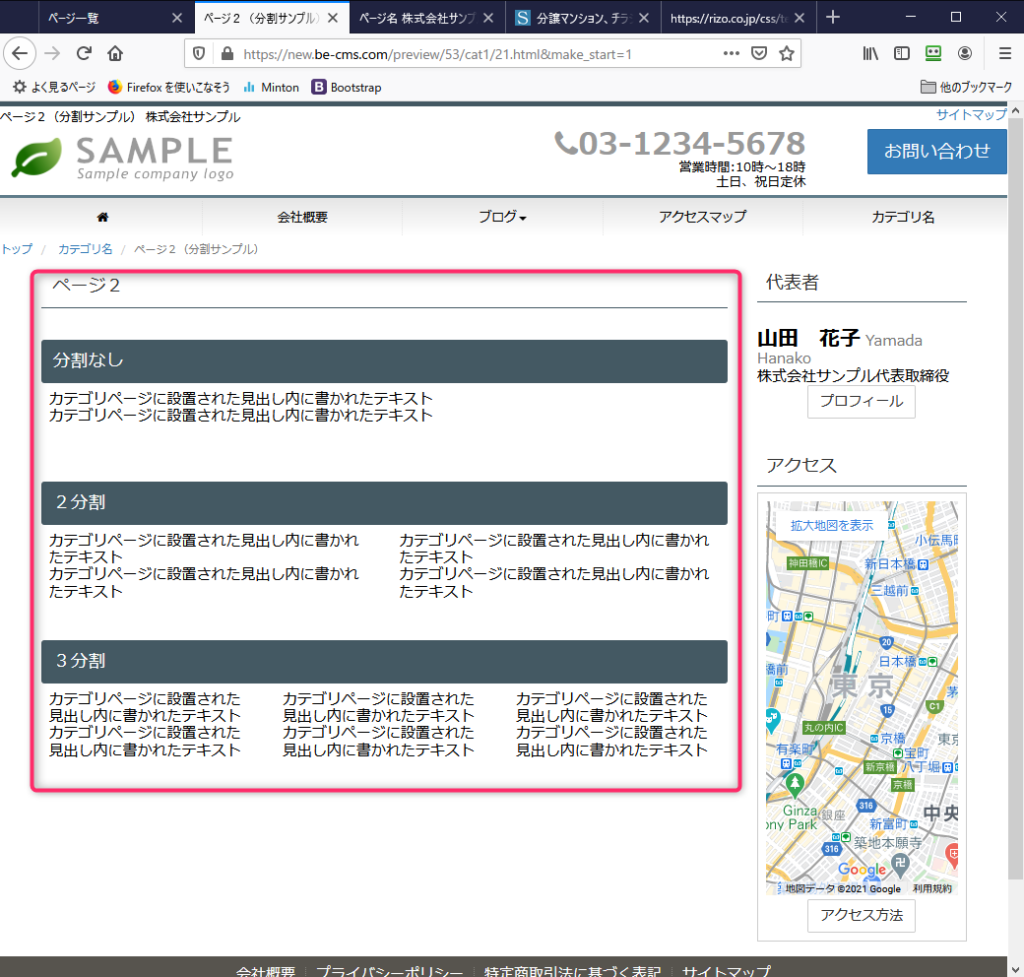Click the Firefox home icon
The height and width of the screenshot is (977, 1024).
click(115, 54)
